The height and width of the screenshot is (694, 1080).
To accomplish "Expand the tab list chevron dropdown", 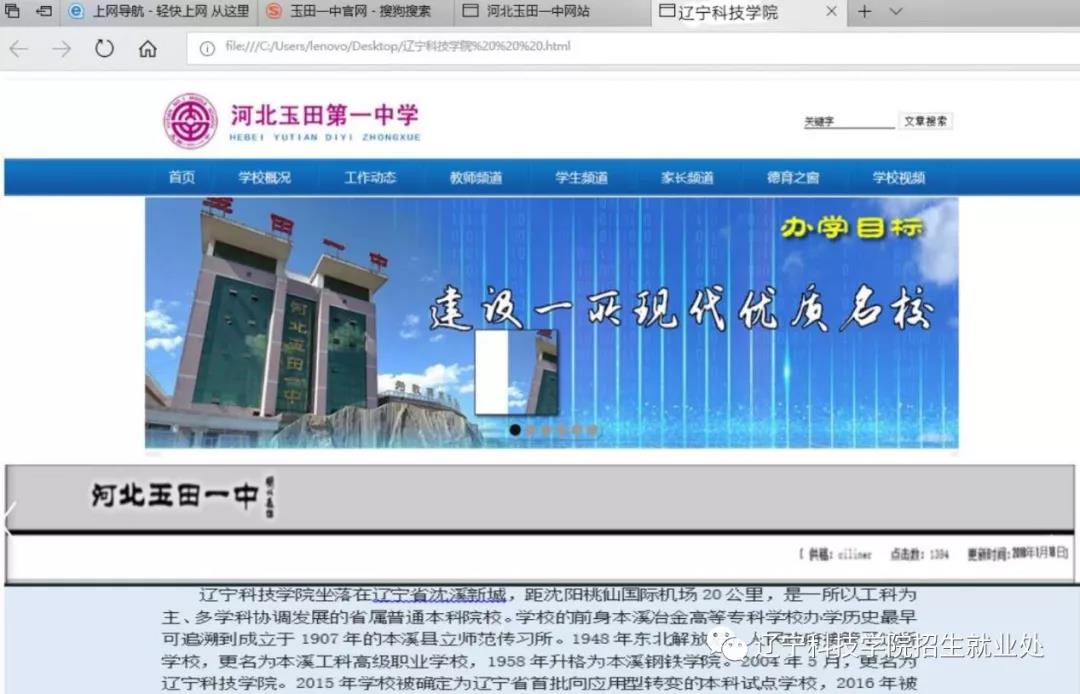I will pos(896,12).
